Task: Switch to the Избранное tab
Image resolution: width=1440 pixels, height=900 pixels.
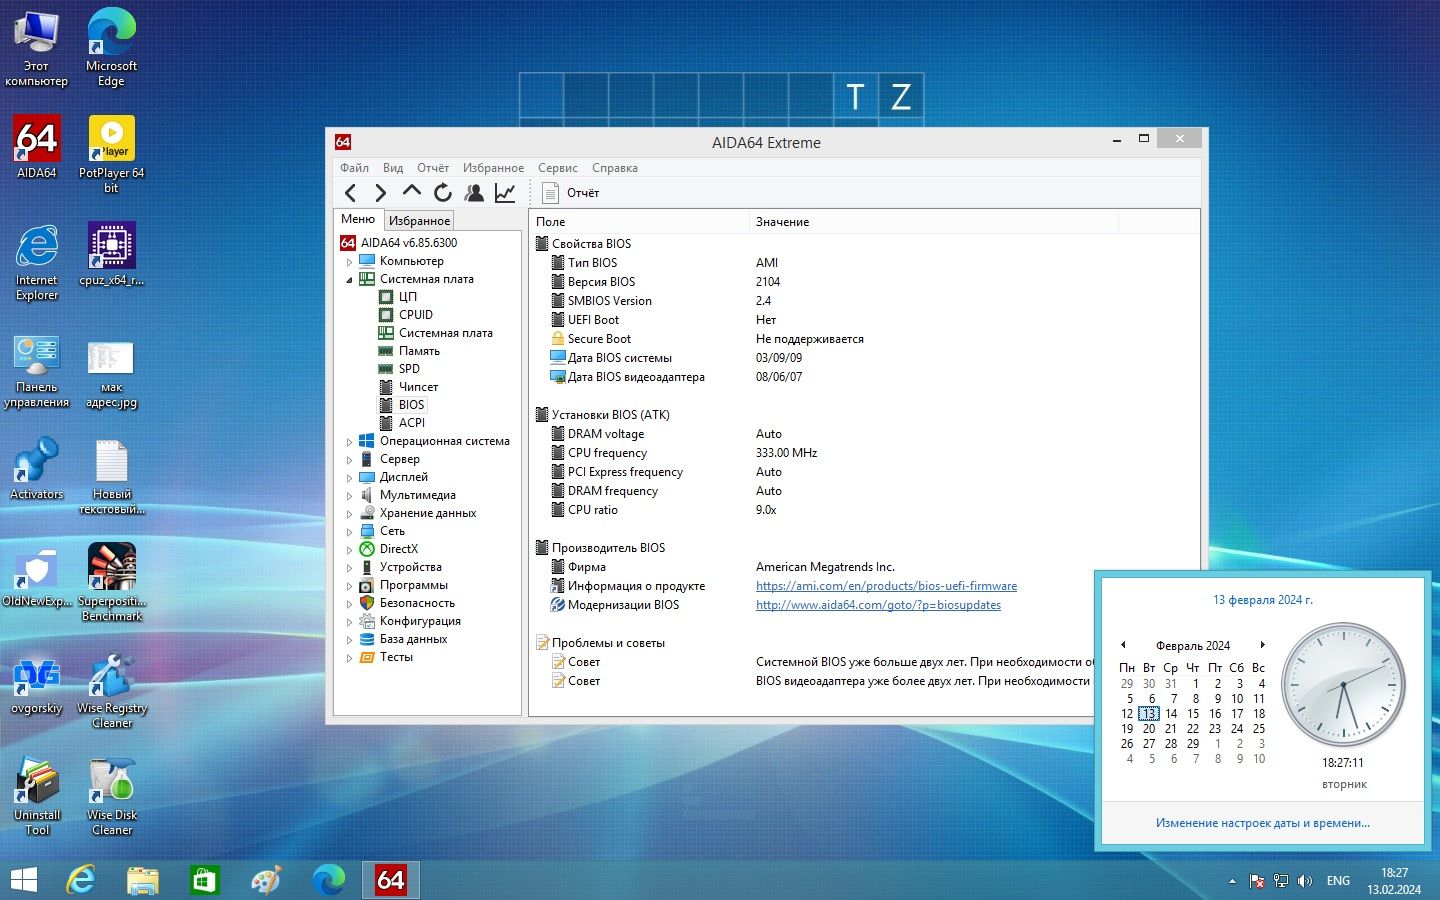Action: pyautogui.click(x=419, y=221)
